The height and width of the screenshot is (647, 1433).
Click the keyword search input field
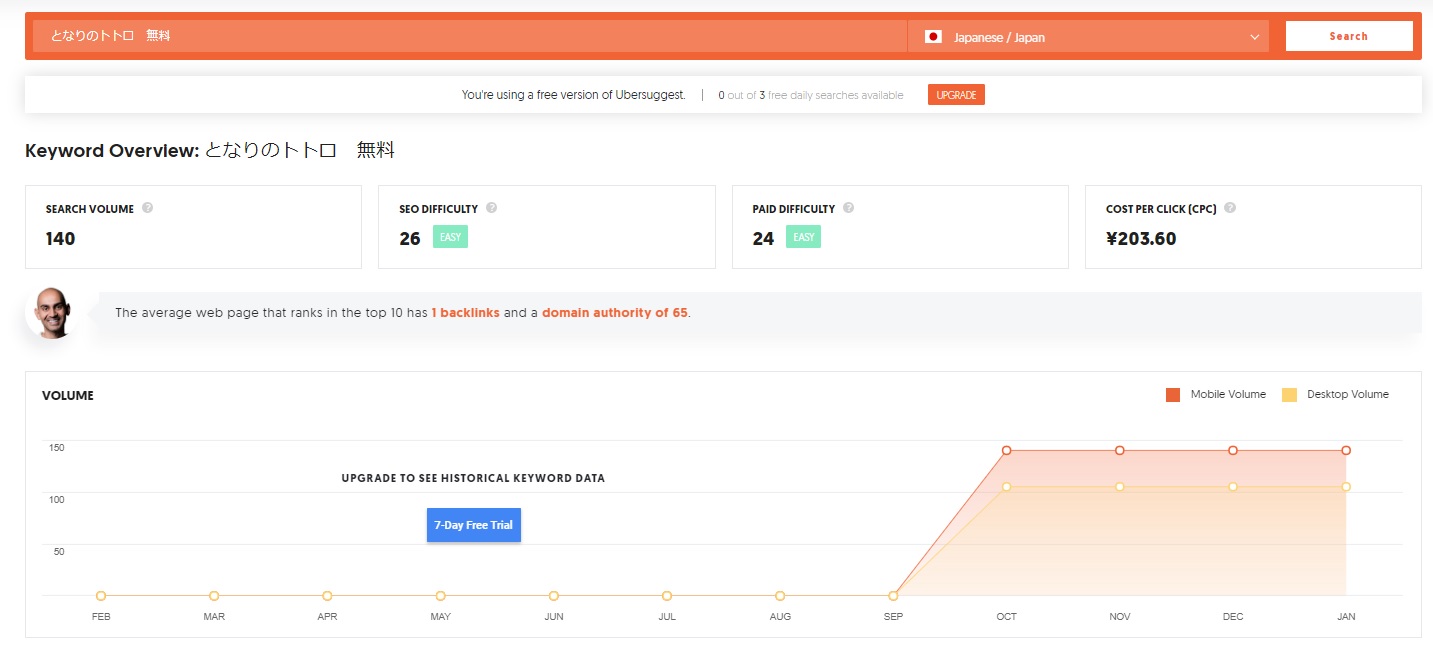coord(470,36)
